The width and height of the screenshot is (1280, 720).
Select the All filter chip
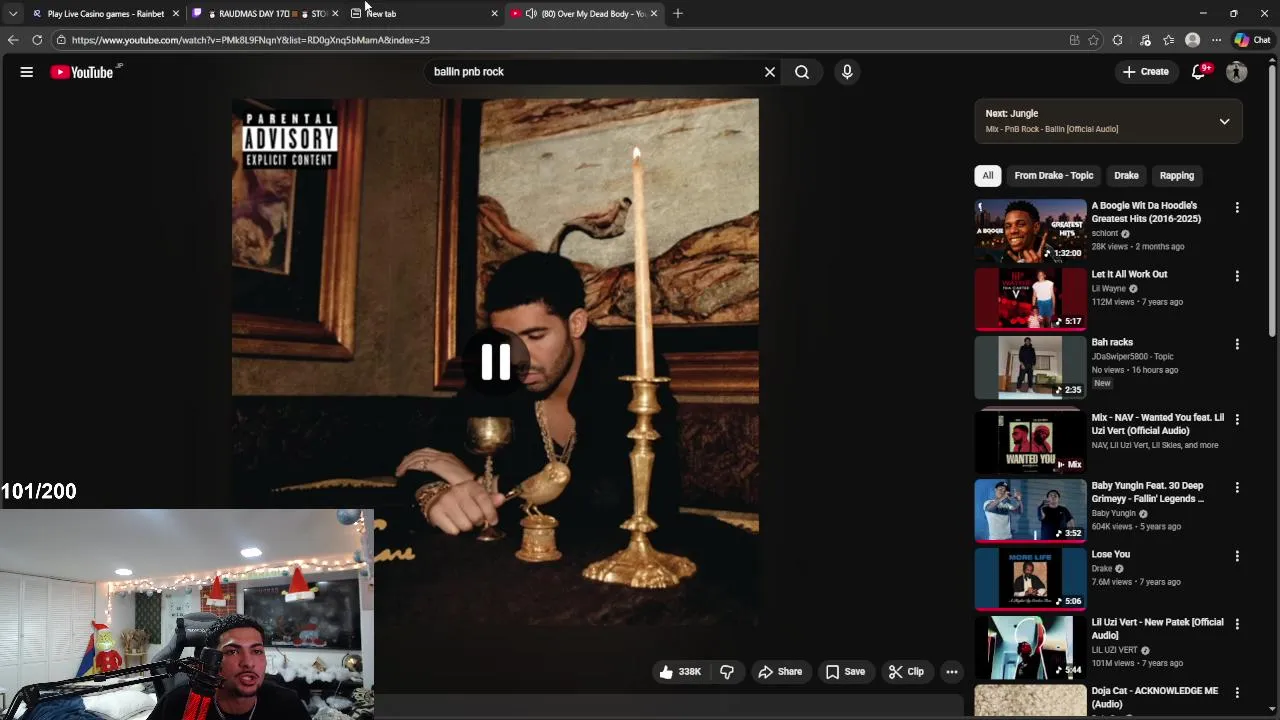point(988,175)
